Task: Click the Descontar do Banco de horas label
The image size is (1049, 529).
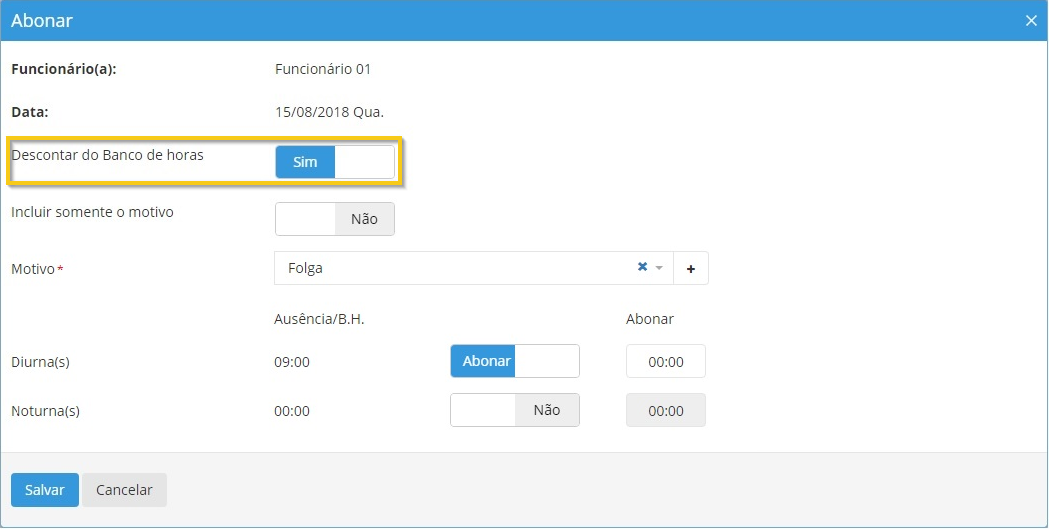Action: click(x=107, y=155)
